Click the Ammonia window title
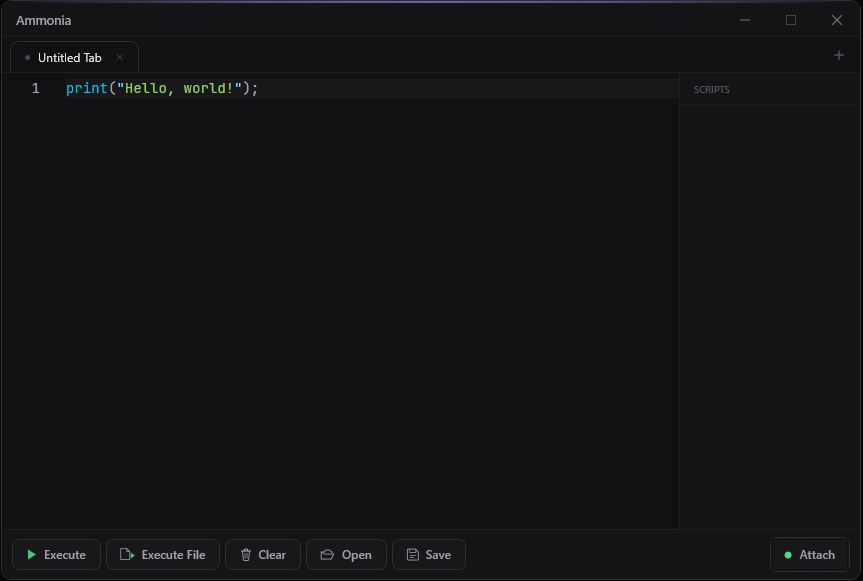Screen dimensions: 863x581 (x=44, y=21)
